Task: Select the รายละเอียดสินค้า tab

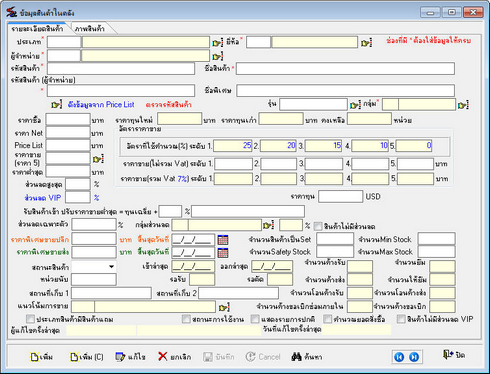Action: click(x=37, y=29)
